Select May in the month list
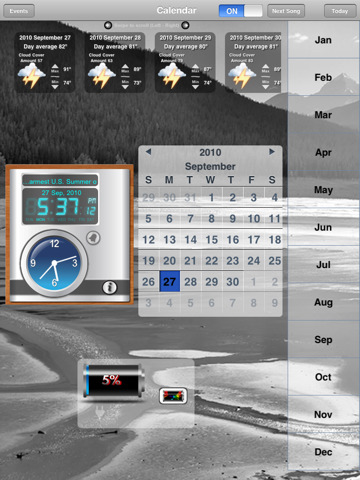This screenshot has width=360, height=480. coord(323,190)
